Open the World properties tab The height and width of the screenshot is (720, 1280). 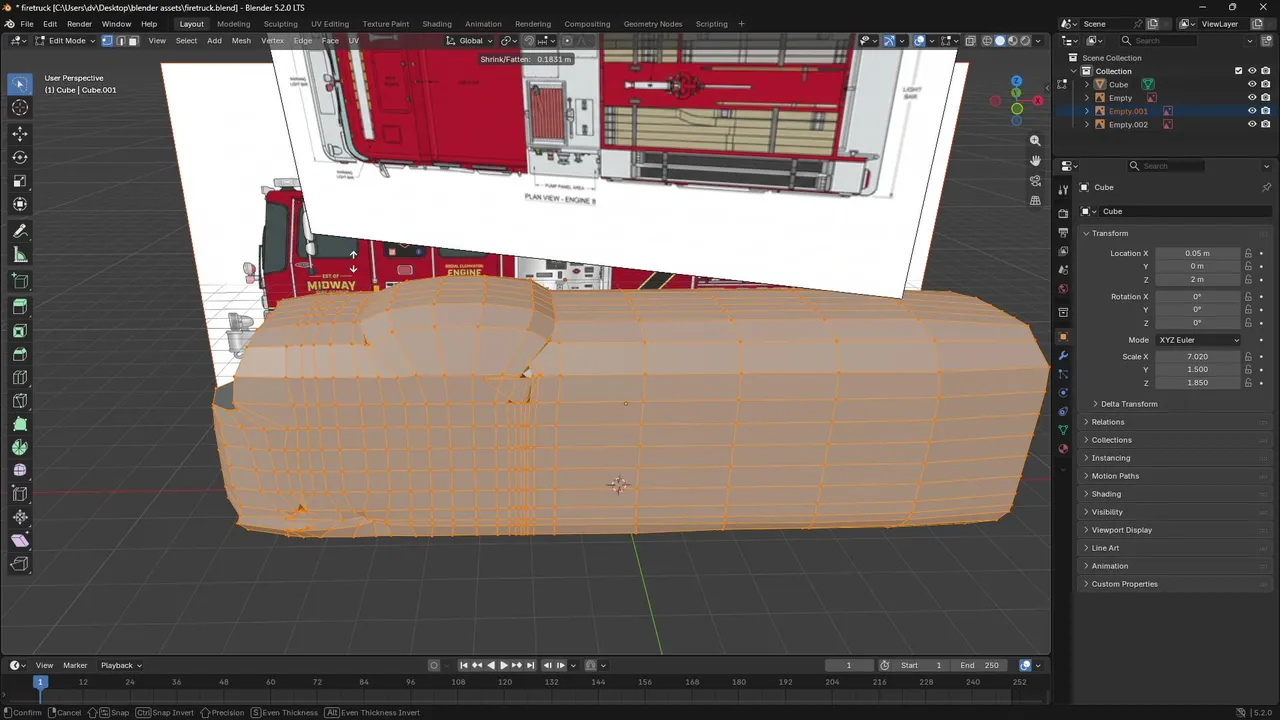[1063, 289]
